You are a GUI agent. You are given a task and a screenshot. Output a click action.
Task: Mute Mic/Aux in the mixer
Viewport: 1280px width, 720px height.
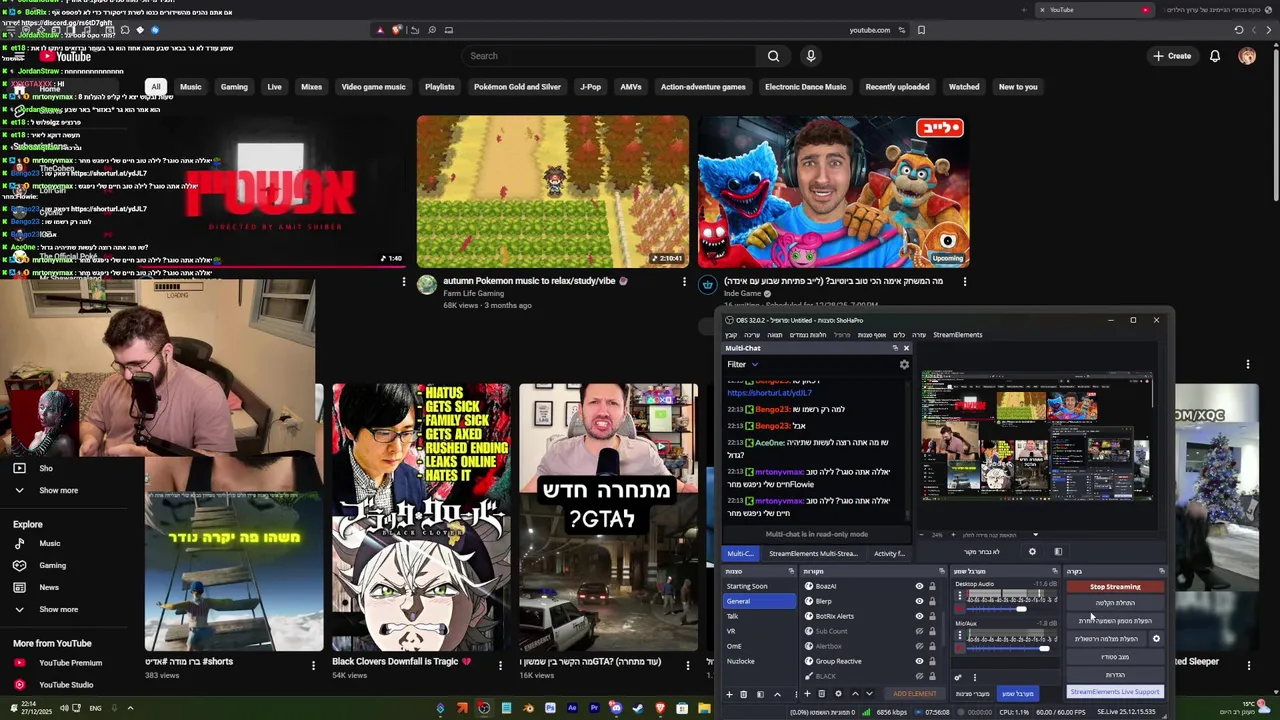pos(960,648)
